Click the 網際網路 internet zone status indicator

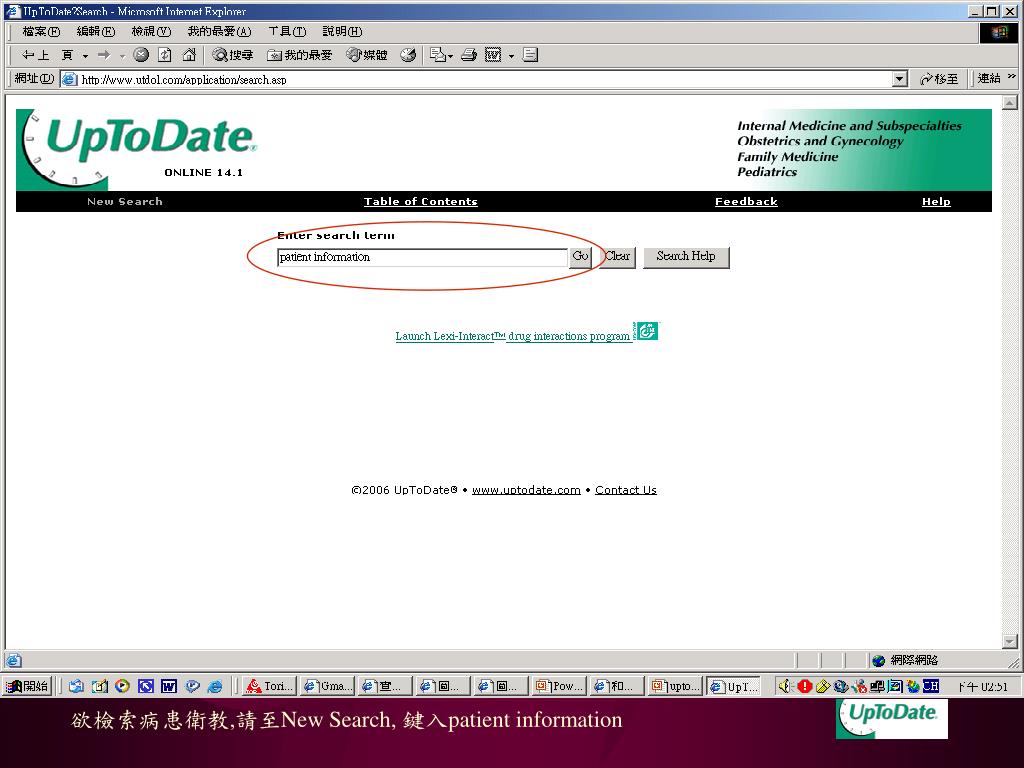pyautogui.click(x=904, y=660)
